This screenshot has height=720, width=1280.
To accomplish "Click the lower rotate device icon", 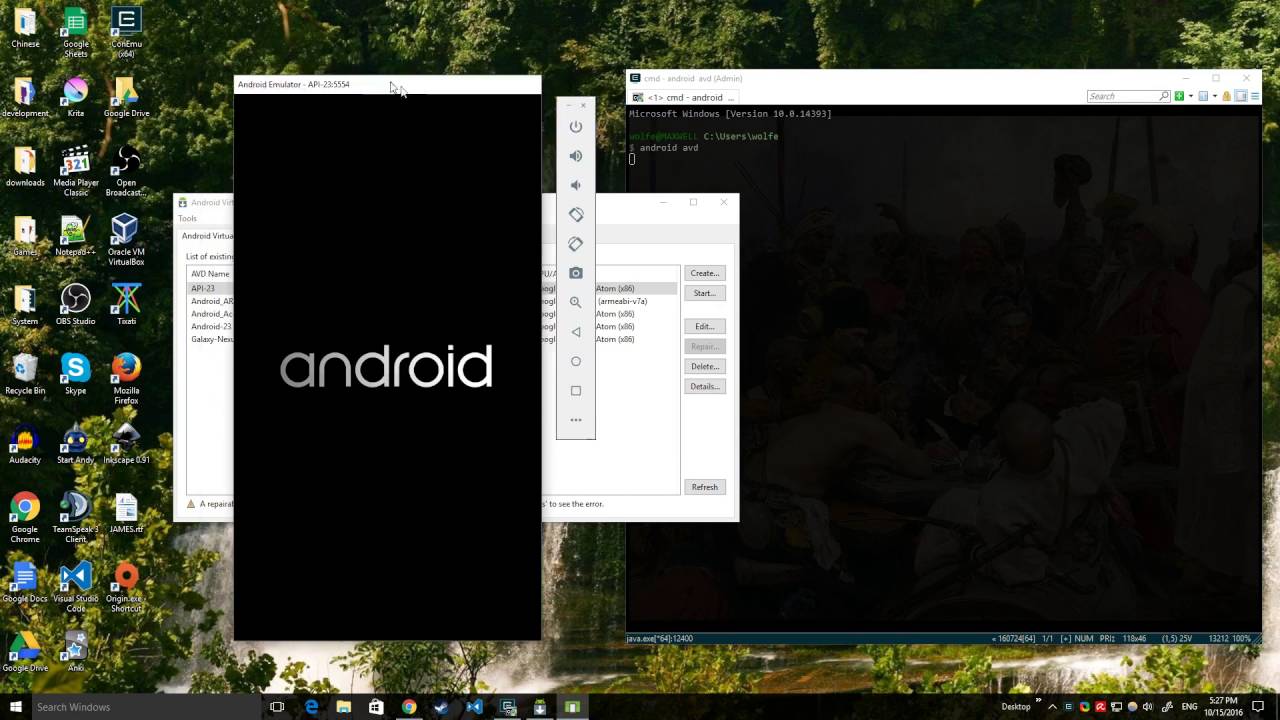I will click(x=575, y=243).
